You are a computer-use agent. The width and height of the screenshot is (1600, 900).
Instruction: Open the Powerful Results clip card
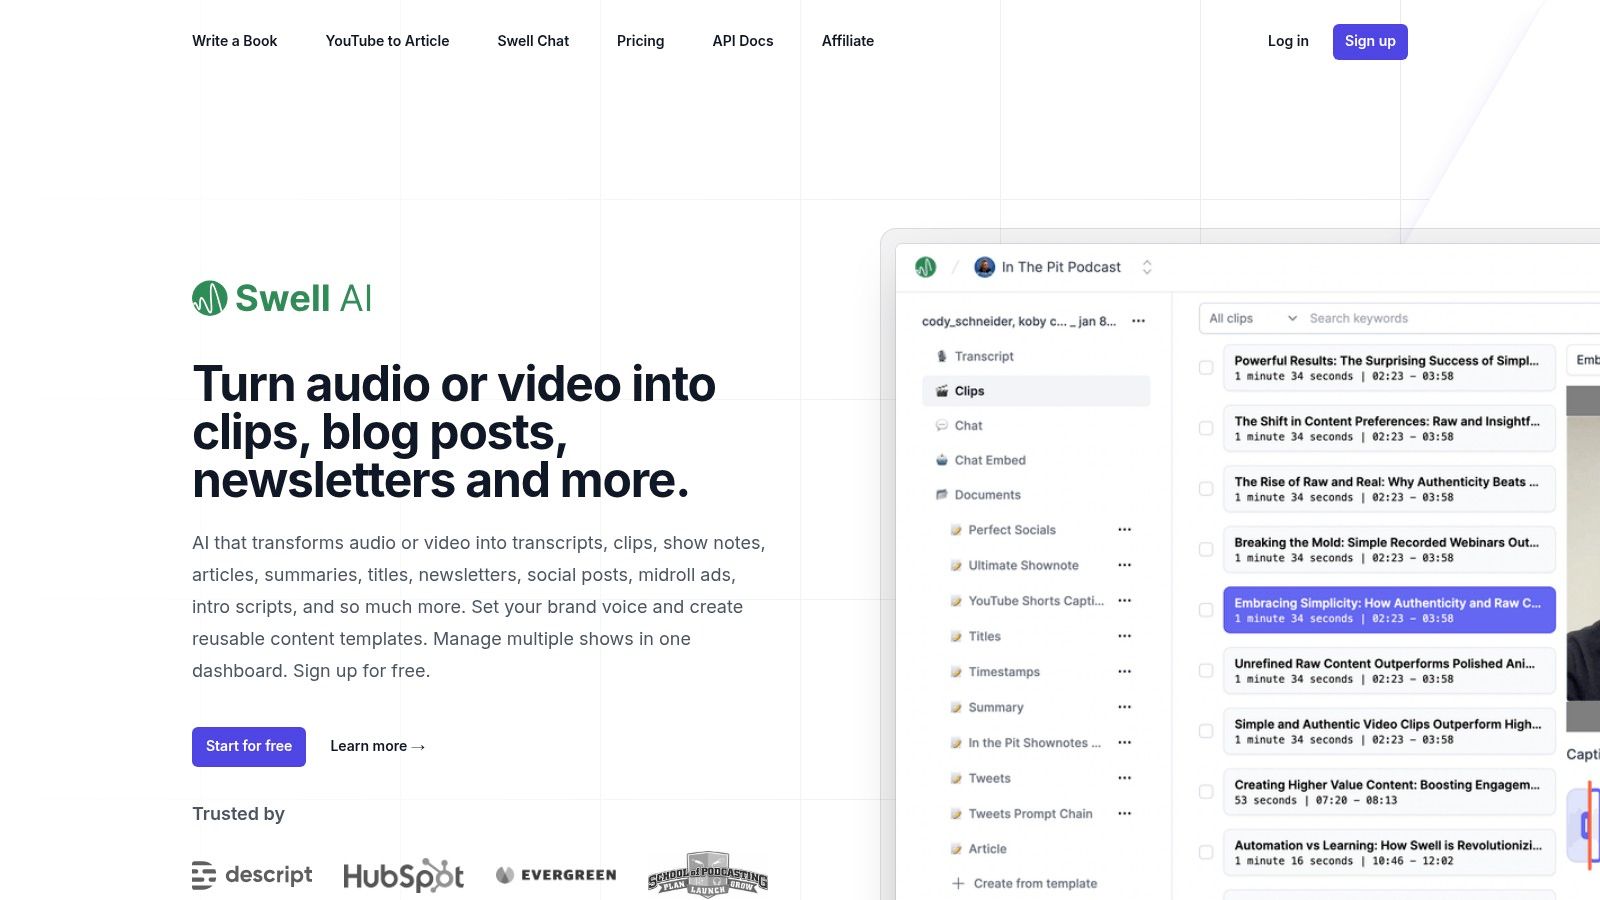(1389, 368)
